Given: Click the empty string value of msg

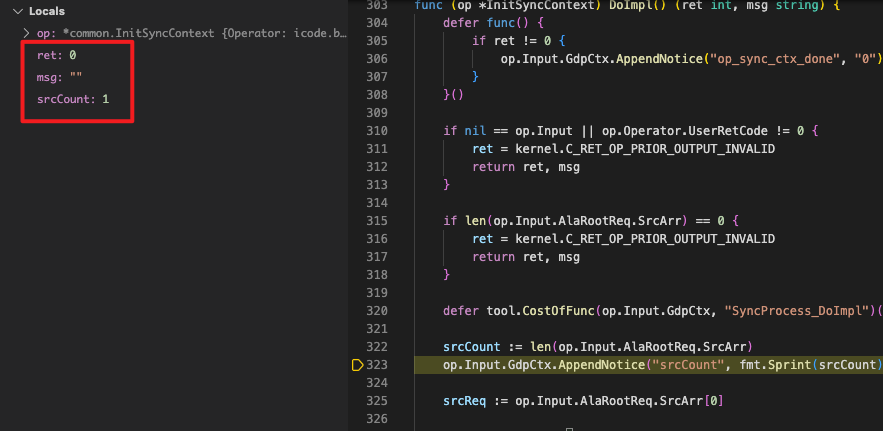Looking at the screenshot, I should (x=76, y=79).
